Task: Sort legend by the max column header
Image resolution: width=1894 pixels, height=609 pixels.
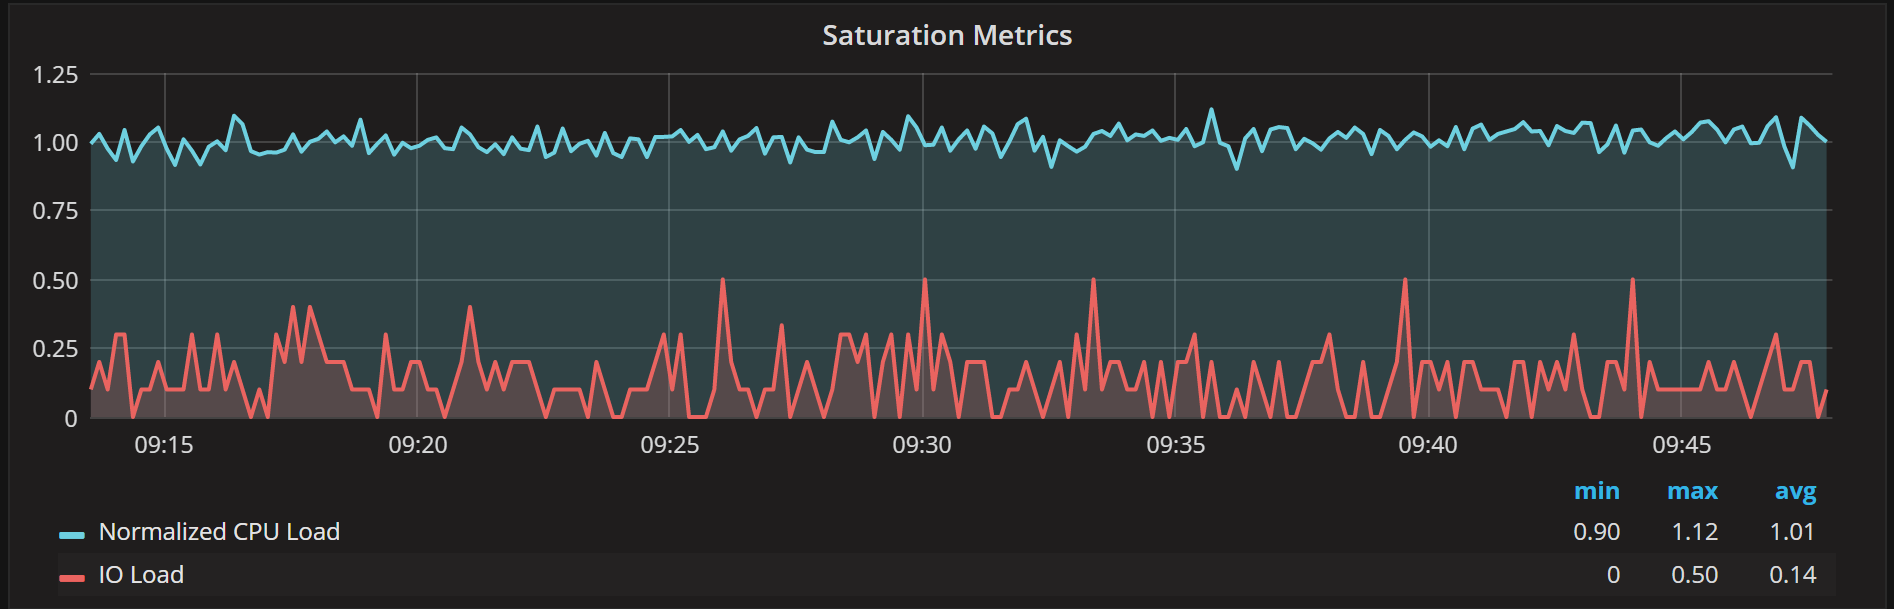Action: coord(1692,491)
